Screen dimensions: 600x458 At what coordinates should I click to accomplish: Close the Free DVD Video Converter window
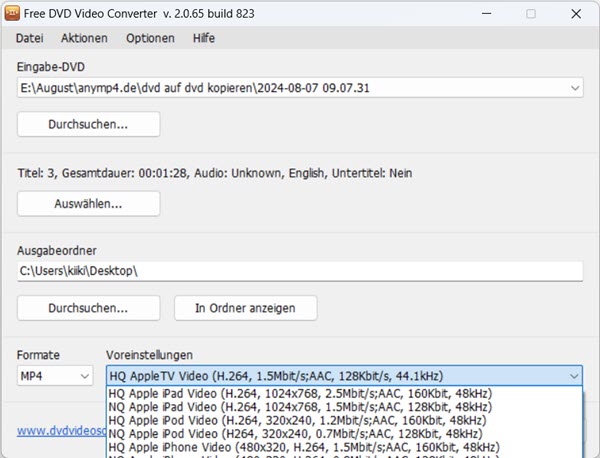[576, 14]
